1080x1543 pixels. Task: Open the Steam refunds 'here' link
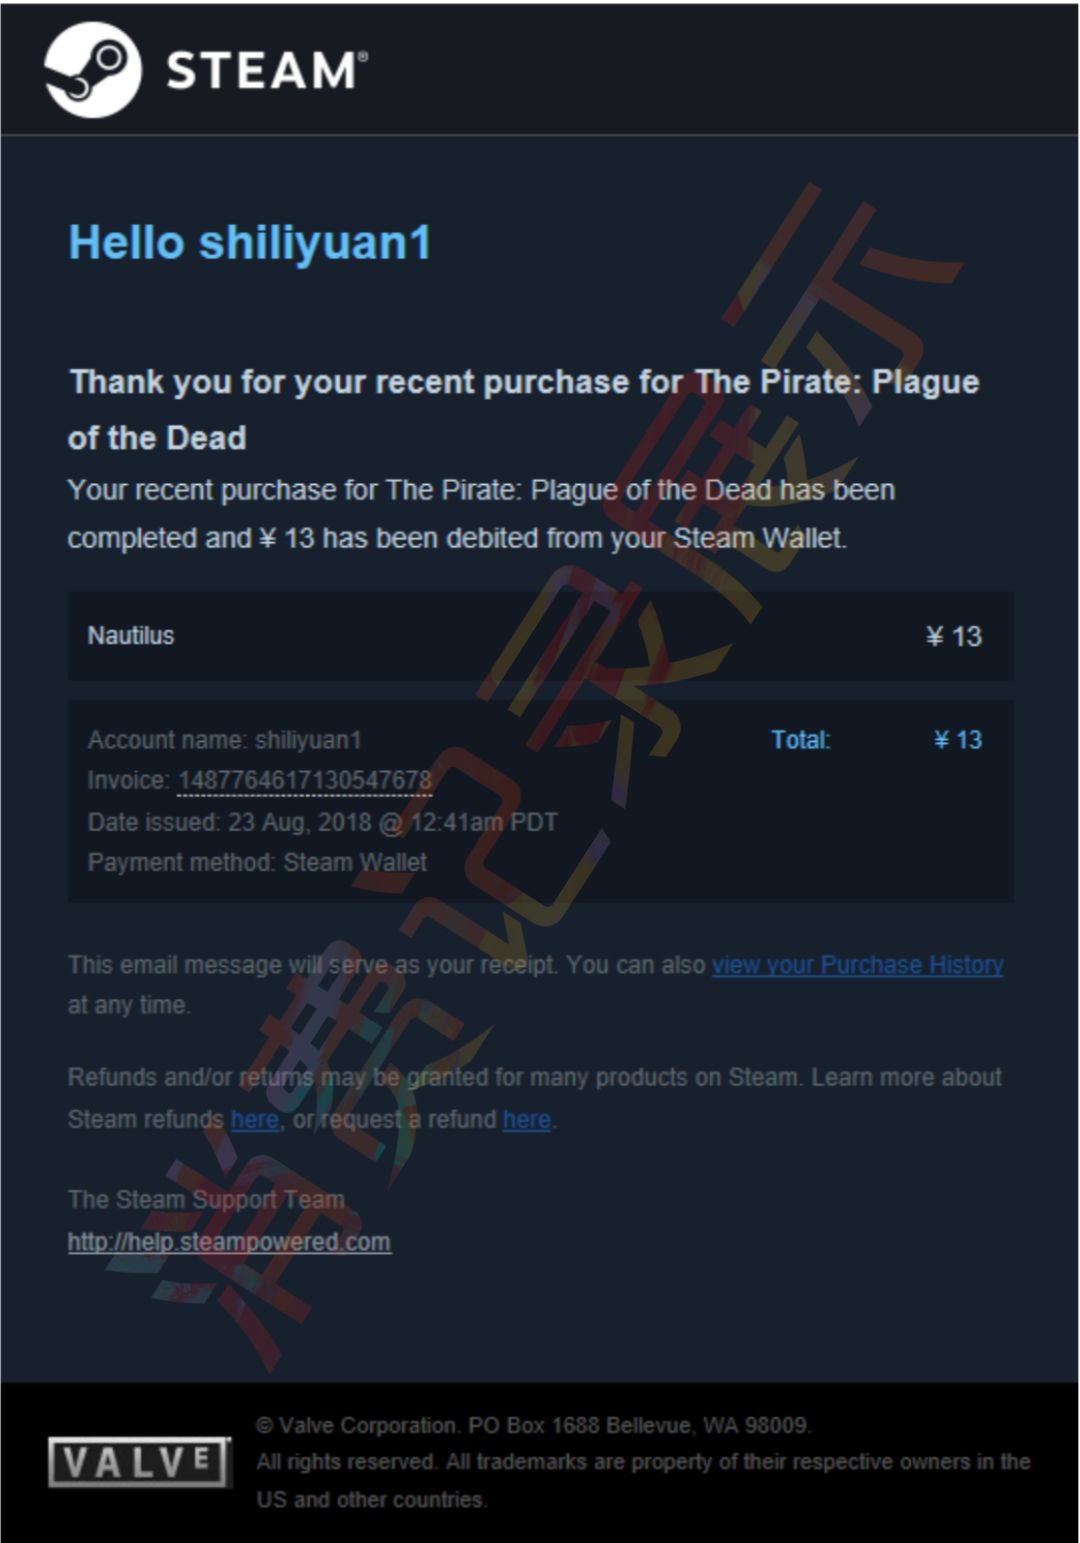[255, 1119]
